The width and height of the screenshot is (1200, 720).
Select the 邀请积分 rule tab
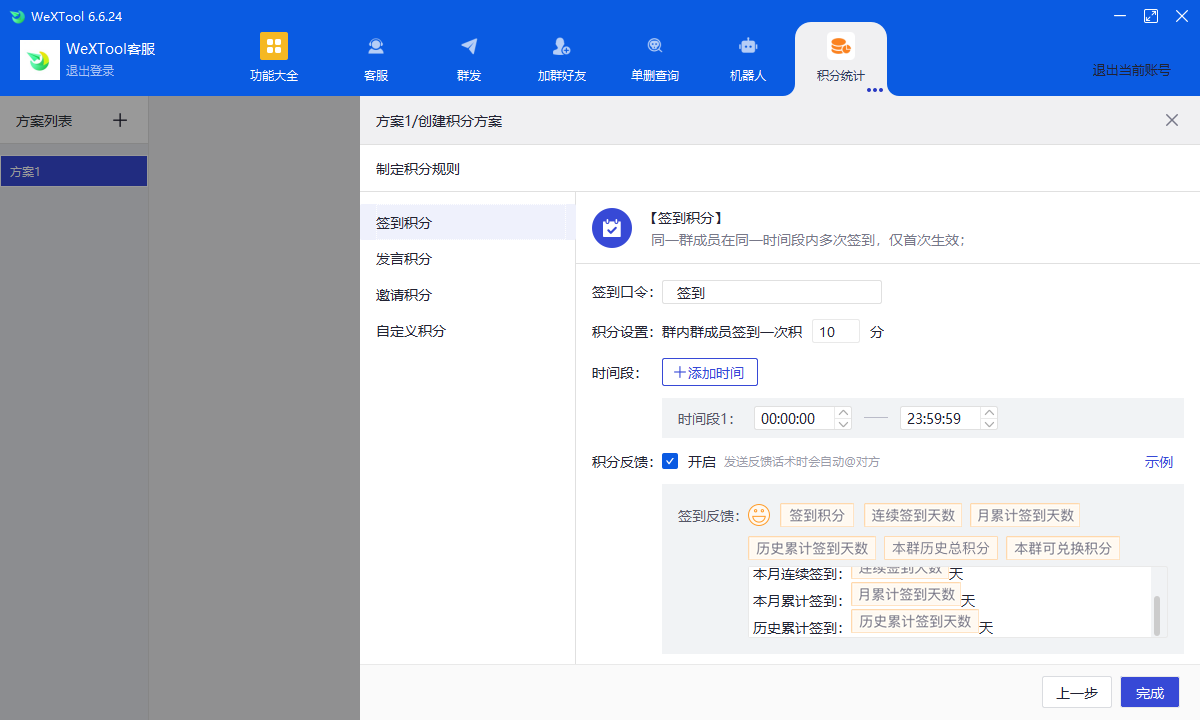coord(404,295)
